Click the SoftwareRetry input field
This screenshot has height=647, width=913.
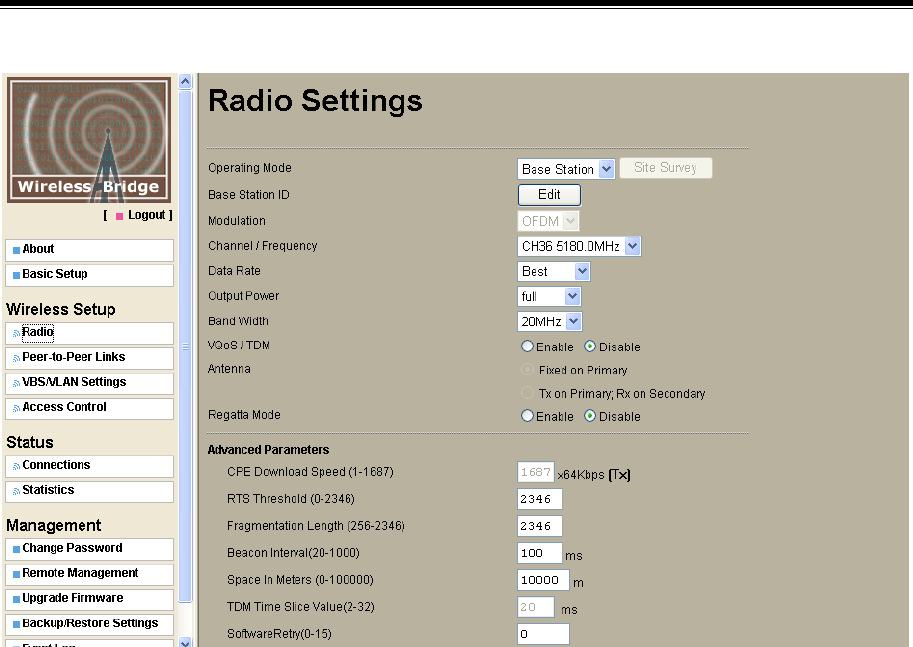[543, 634]
